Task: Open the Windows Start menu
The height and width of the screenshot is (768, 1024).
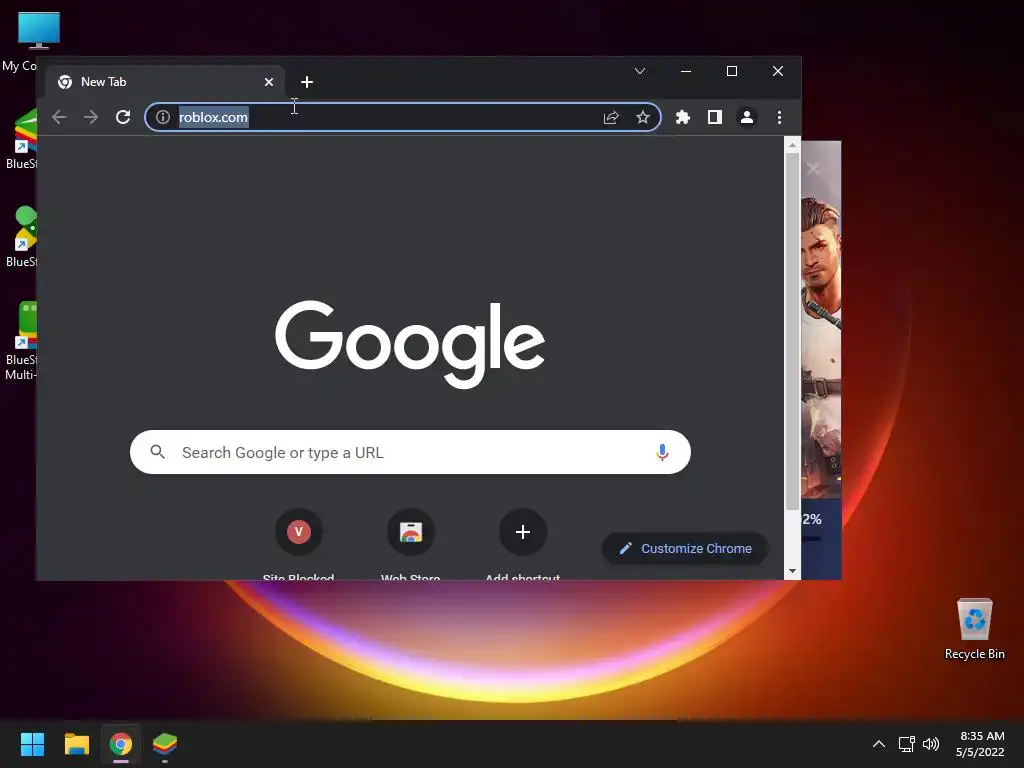Action: pyautogui.click(x=32, y=744)
